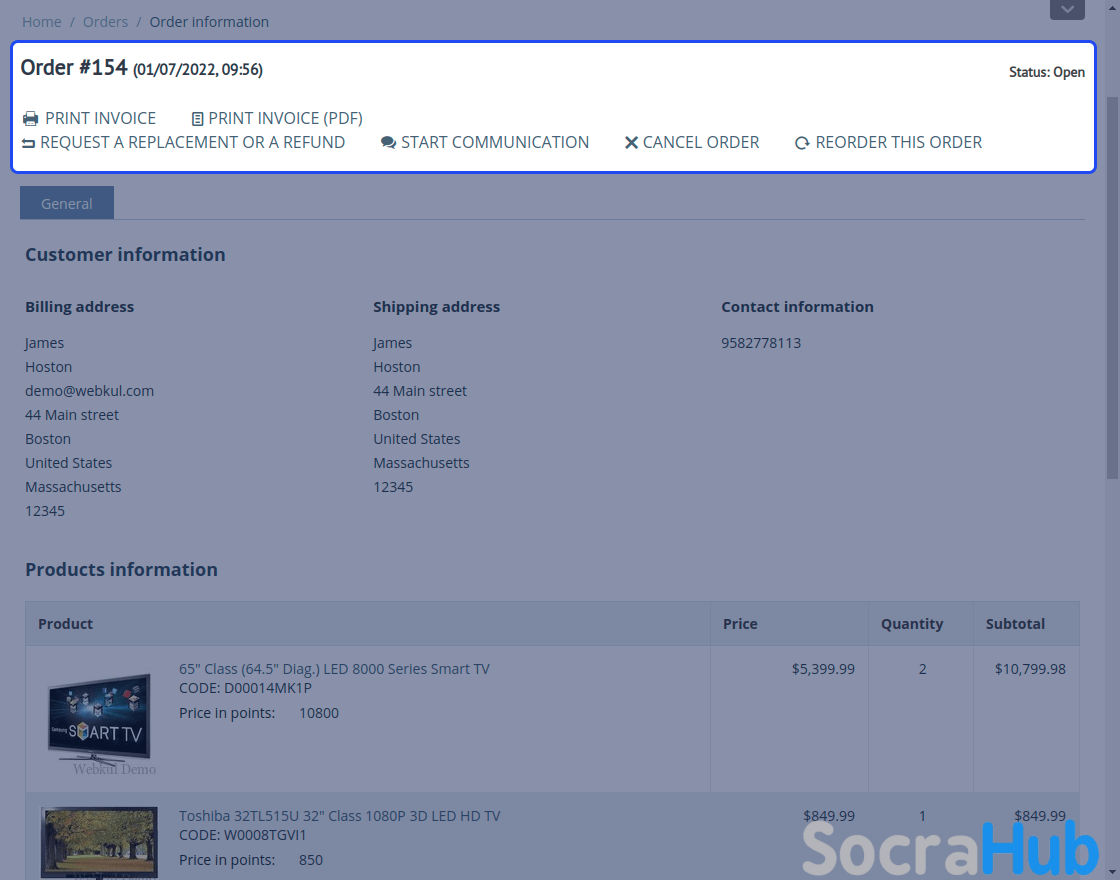1120x880 pixels.
Task: Select the CANCEL ORDER text link
Action: 700,142
